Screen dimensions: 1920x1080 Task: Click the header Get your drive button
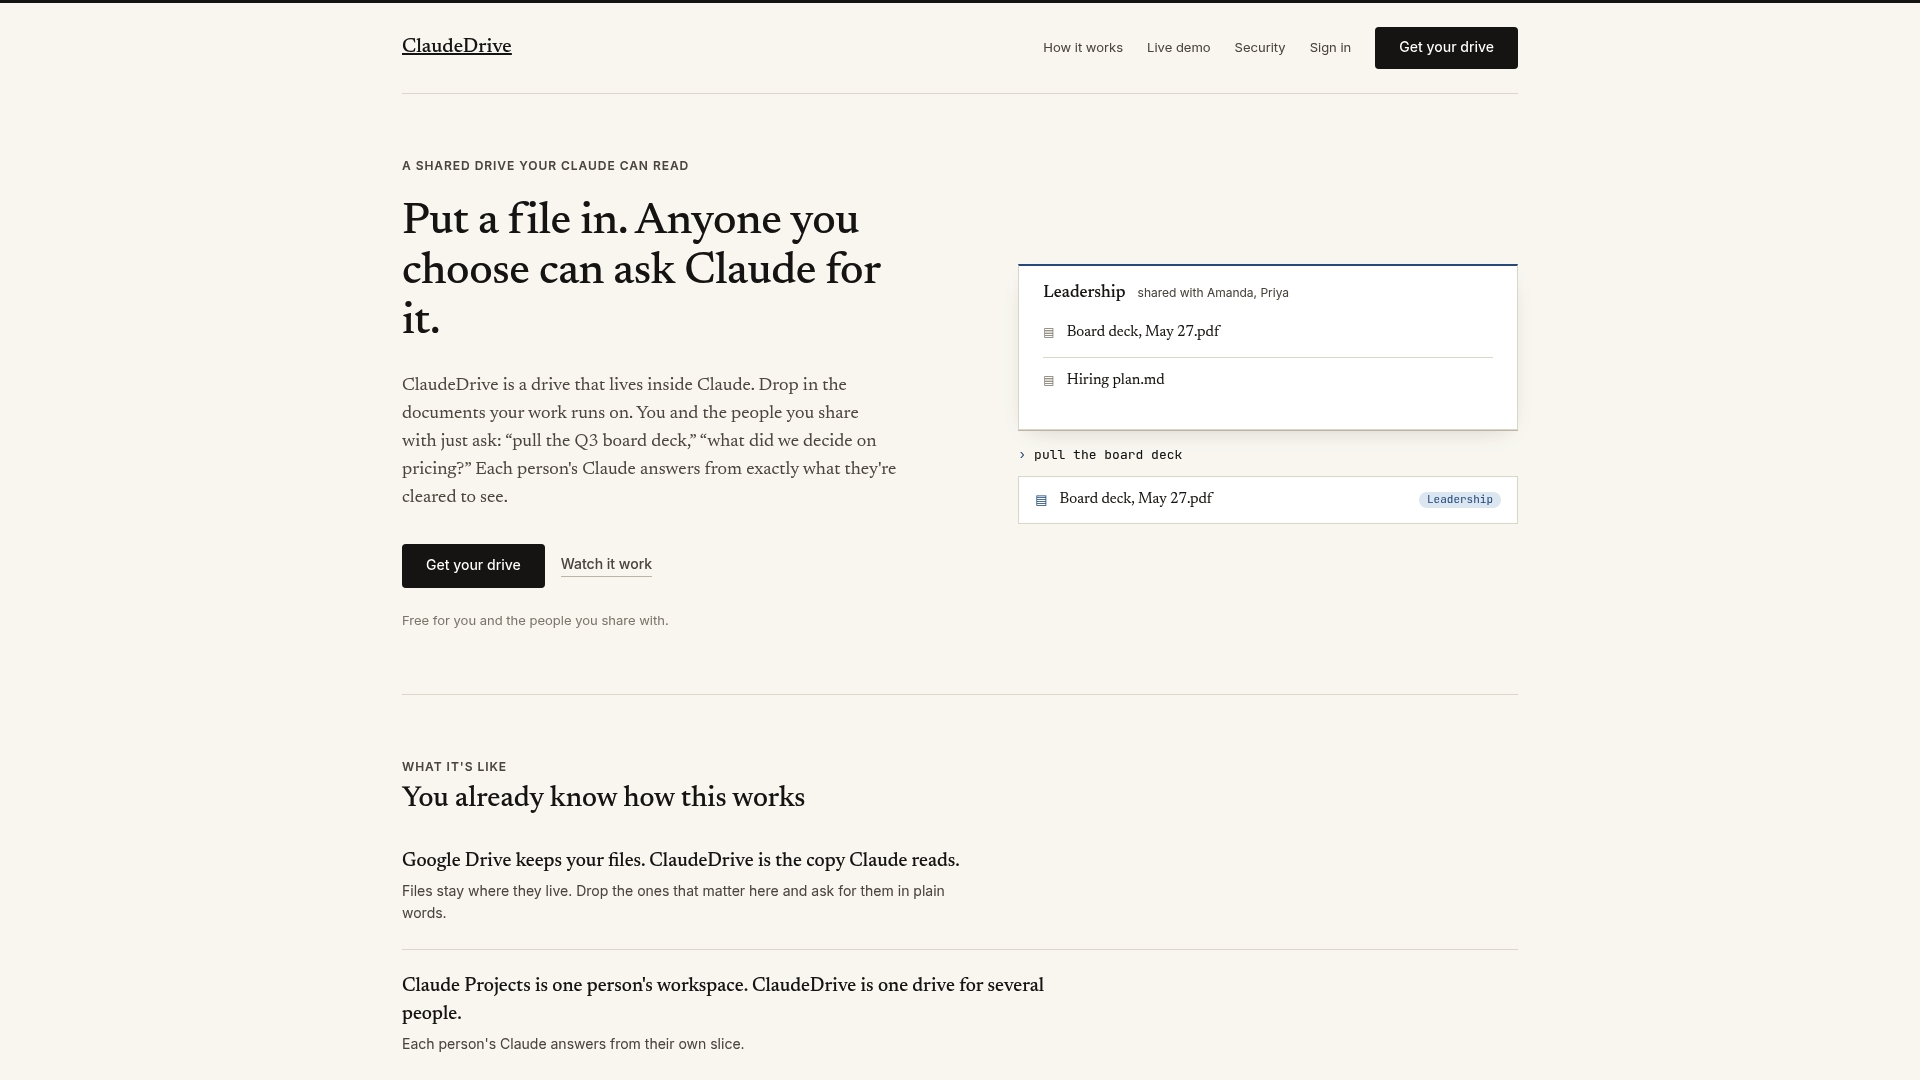point(1446,48)
